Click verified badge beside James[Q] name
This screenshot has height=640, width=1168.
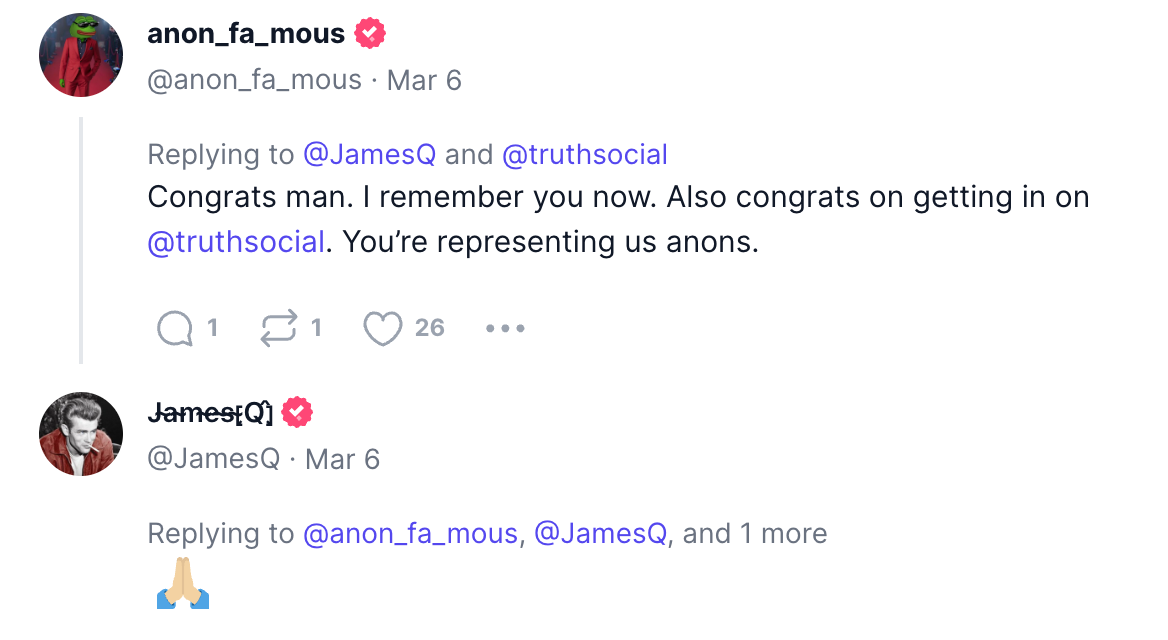tap(297, 412)
